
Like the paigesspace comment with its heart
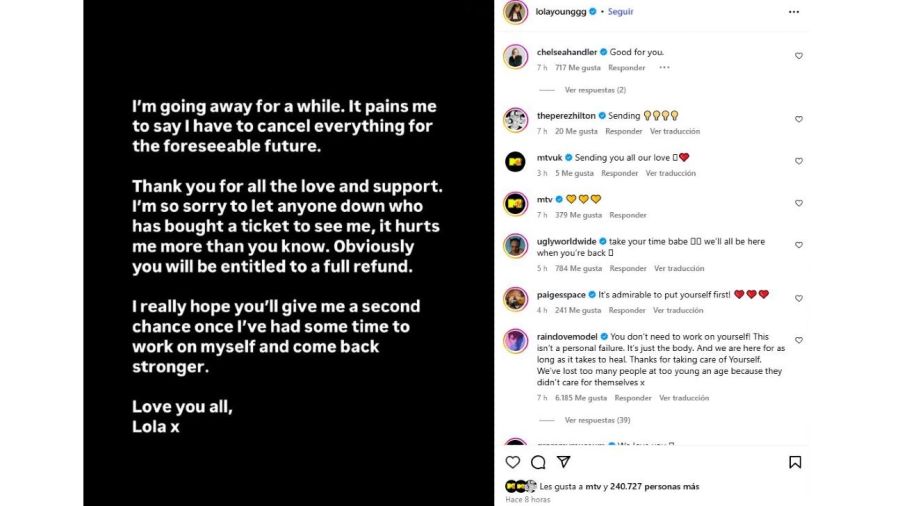click(799, 298)
